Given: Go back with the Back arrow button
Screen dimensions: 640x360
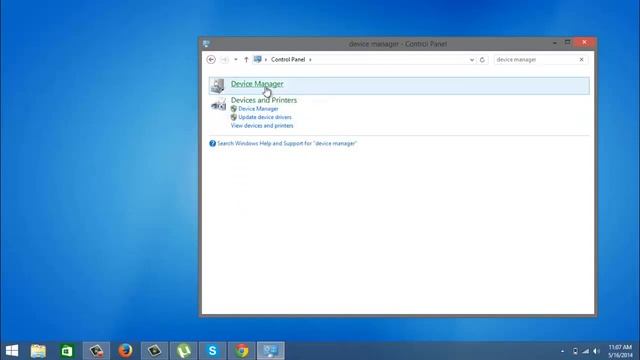Looking at the screenshot, I should coord(211,60).
